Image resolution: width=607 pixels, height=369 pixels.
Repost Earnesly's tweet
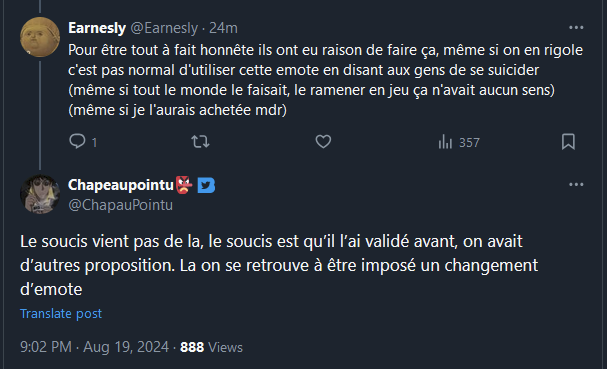[200, 142]
